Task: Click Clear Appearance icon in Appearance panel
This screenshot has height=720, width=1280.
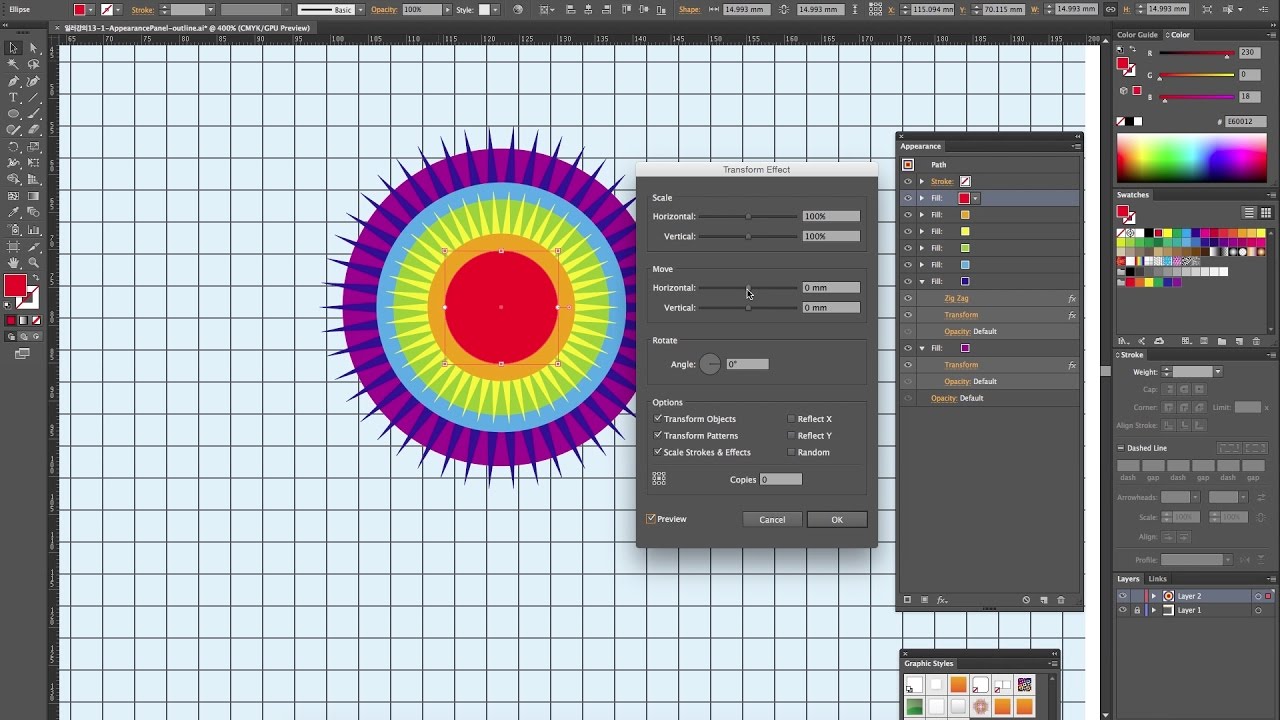Action: [1026, 600]
